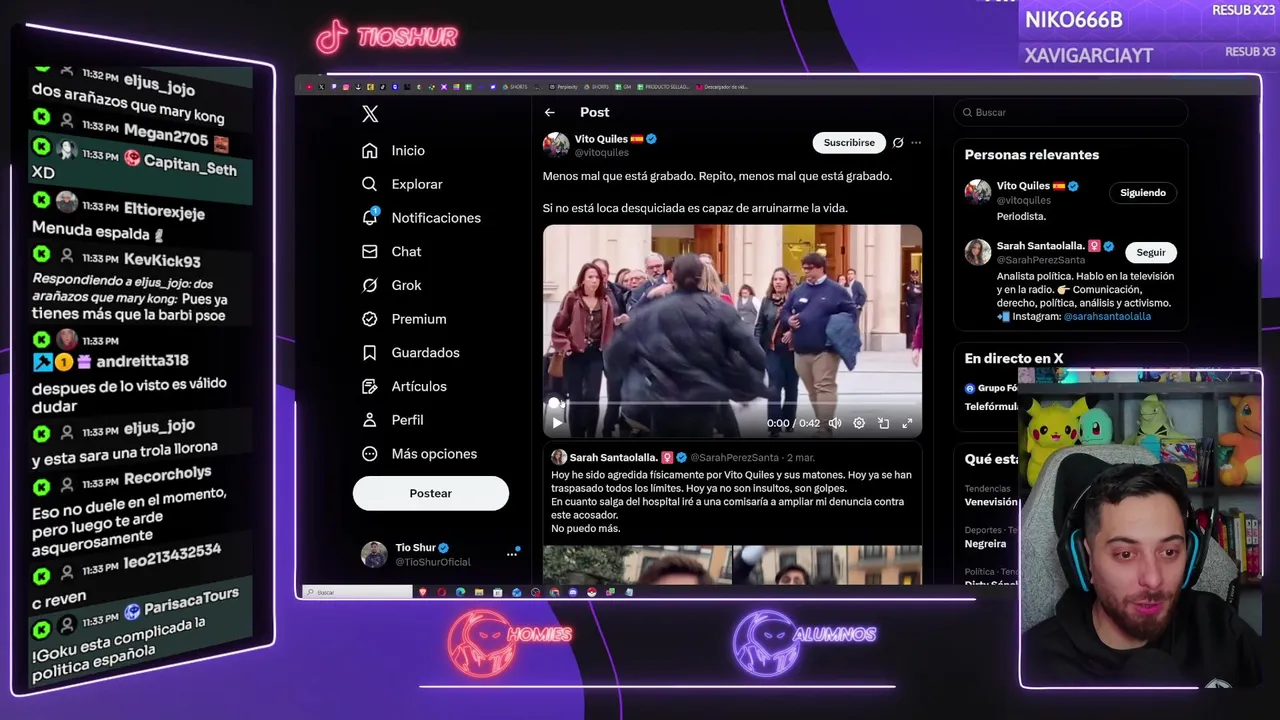Screen dimensions: 1280x720
Task: Click the Buscar search field on X
Action: (1070, 112)
